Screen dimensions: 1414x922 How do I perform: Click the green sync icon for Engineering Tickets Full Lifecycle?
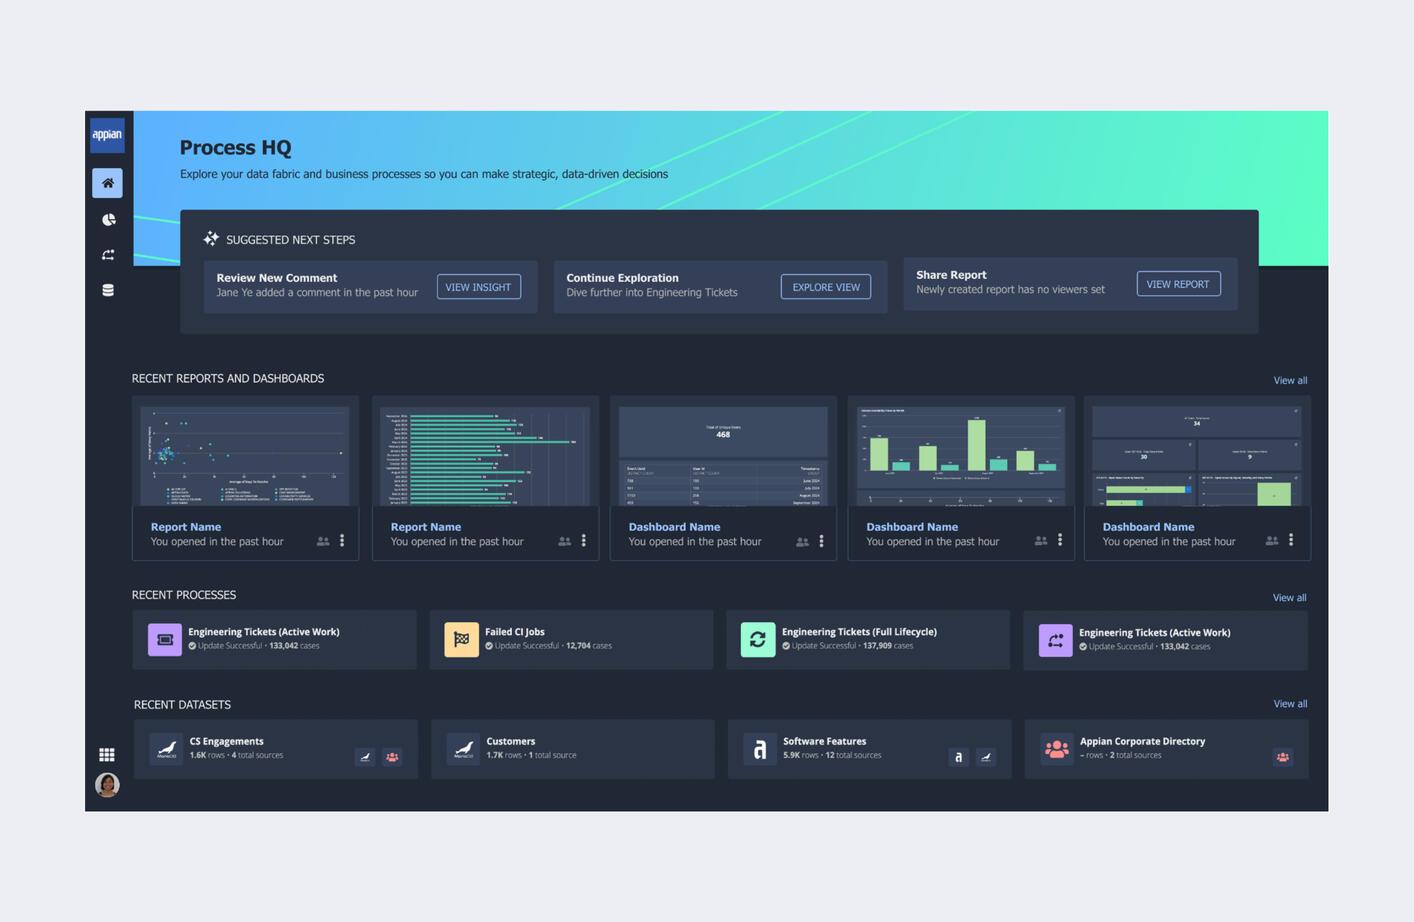[x=757, y=639]
